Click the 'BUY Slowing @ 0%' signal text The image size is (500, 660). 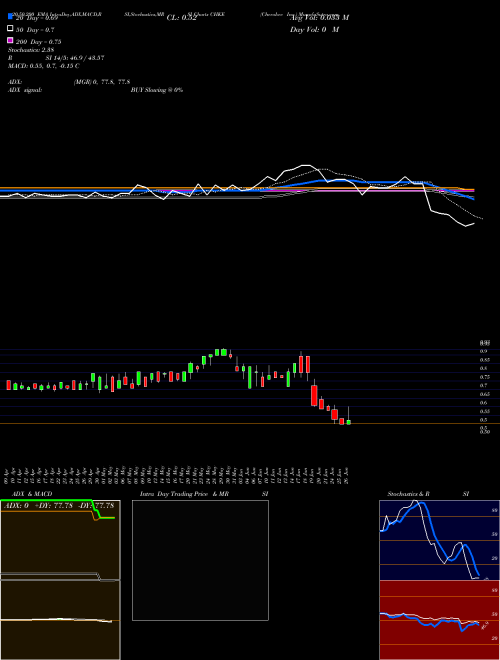[x=157, y=90]
